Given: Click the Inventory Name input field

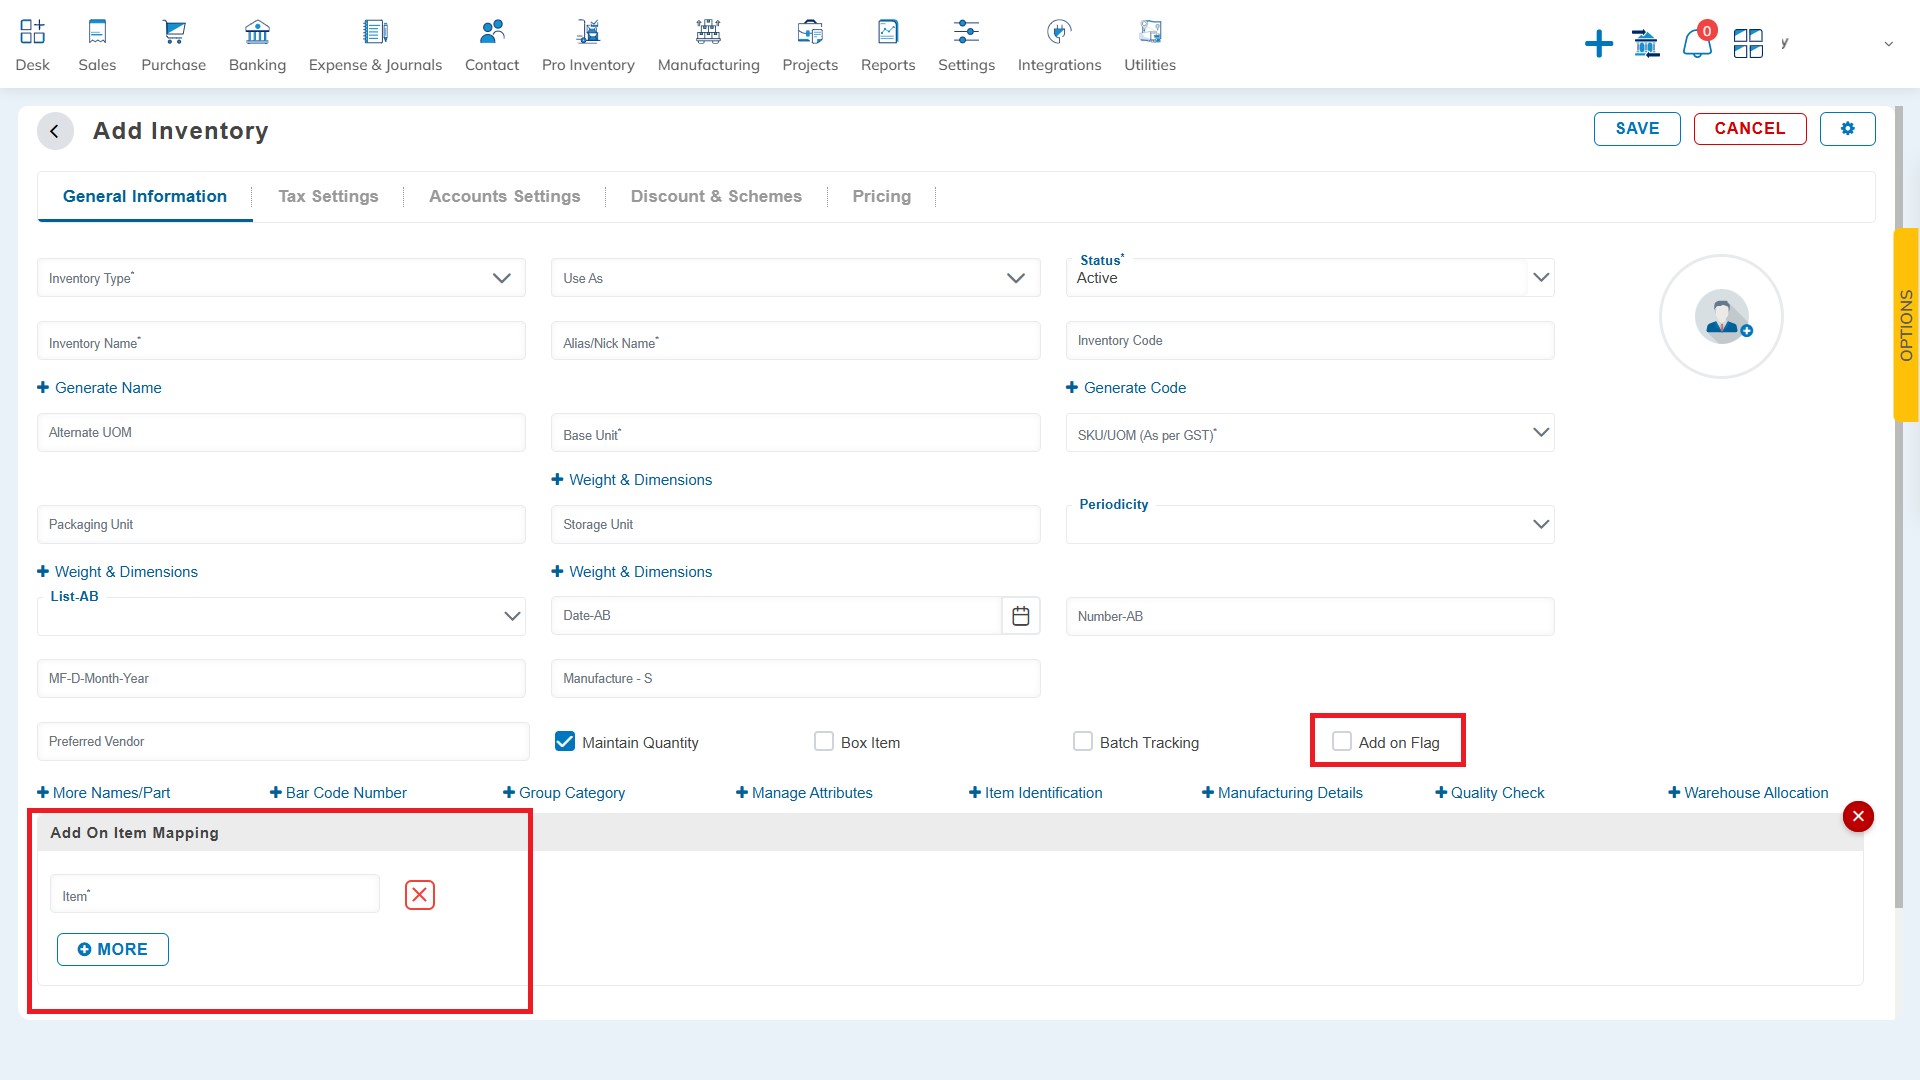Looking at the screenshot, I should [x=280, y=343].
